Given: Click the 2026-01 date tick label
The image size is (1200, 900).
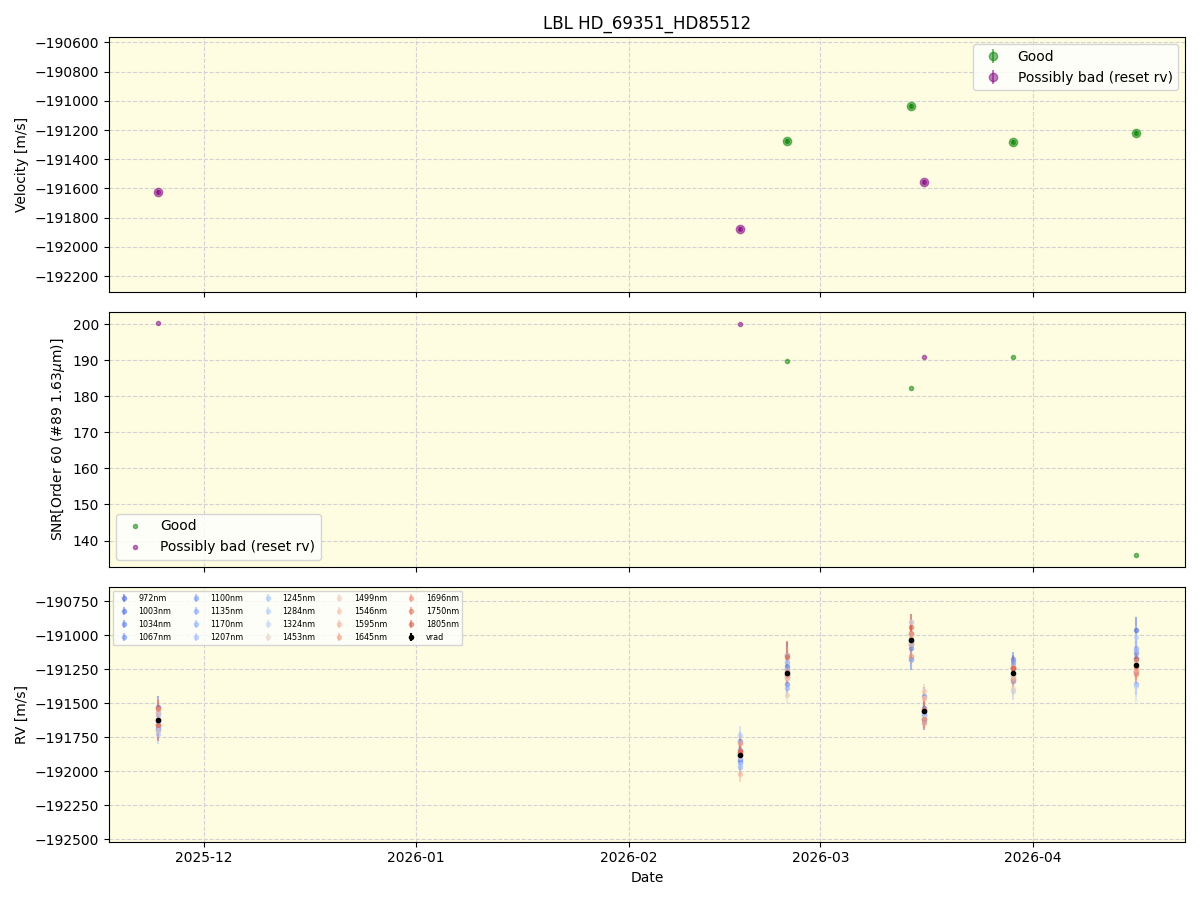Looking at the screenshot, I should (416, 857).
